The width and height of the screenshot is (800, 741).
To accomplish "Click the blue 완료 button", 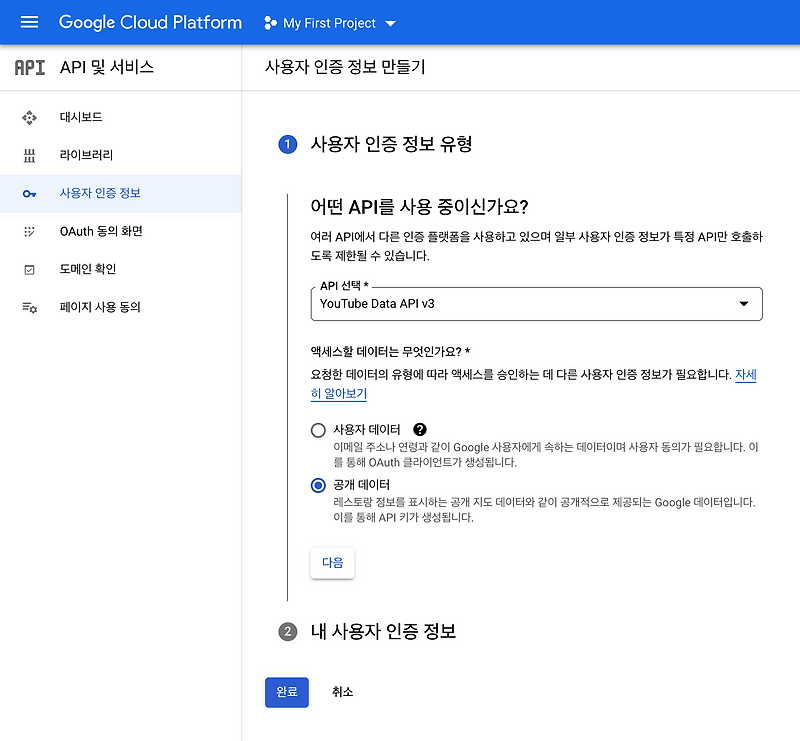I will coord(287,692).
